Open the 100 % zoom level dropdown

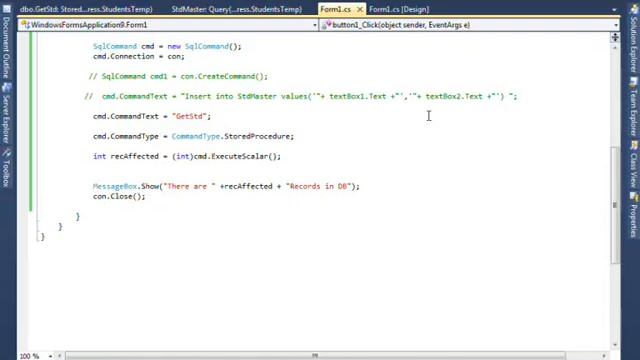click(50, 356)
